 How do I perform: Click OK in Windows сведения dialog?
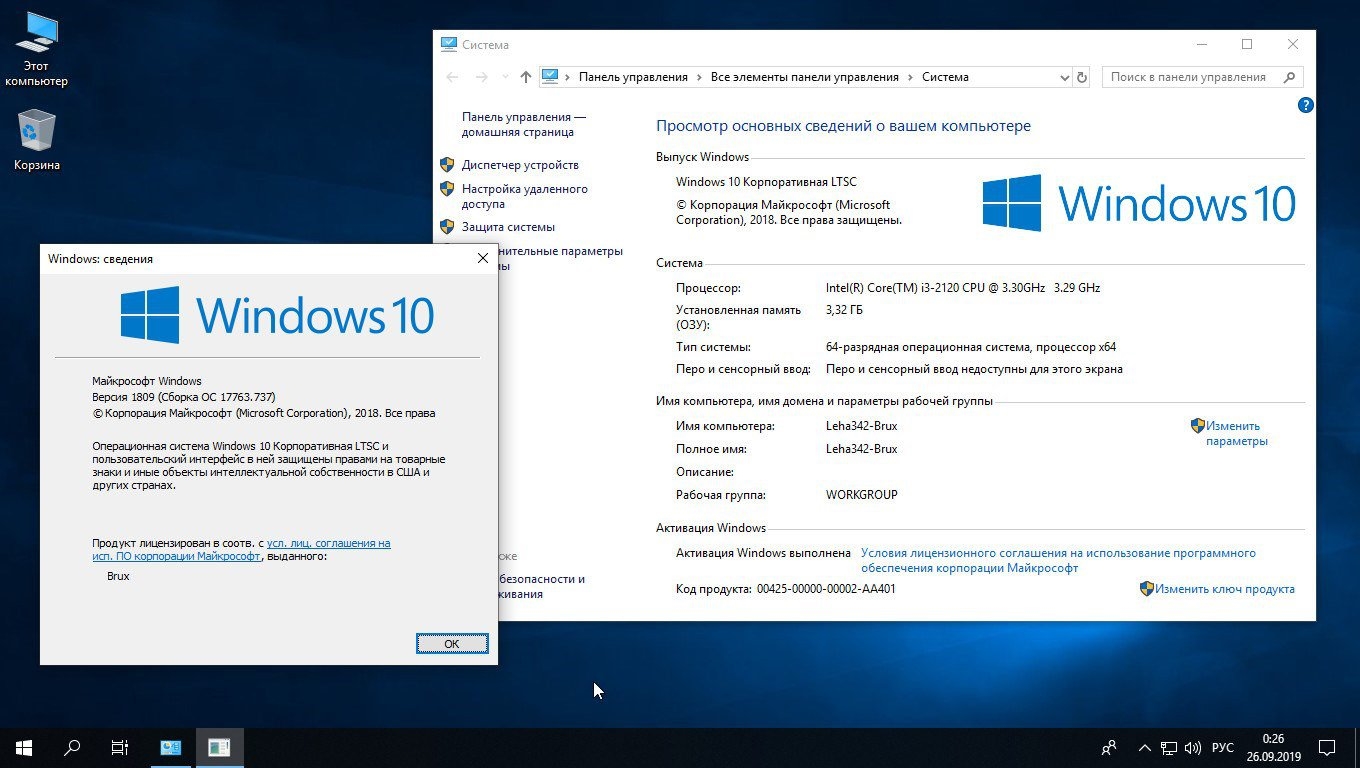[452, 643]
